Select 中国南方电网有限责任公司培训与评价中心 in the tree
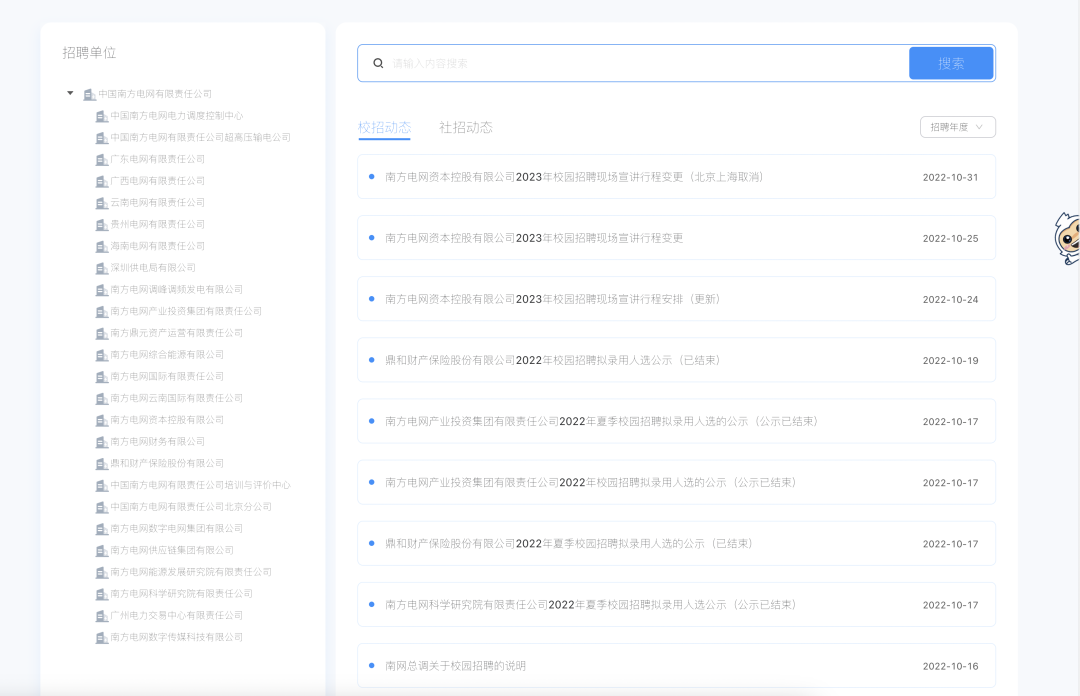This screenshot has height=696, width=1080. tap(200, 485)
